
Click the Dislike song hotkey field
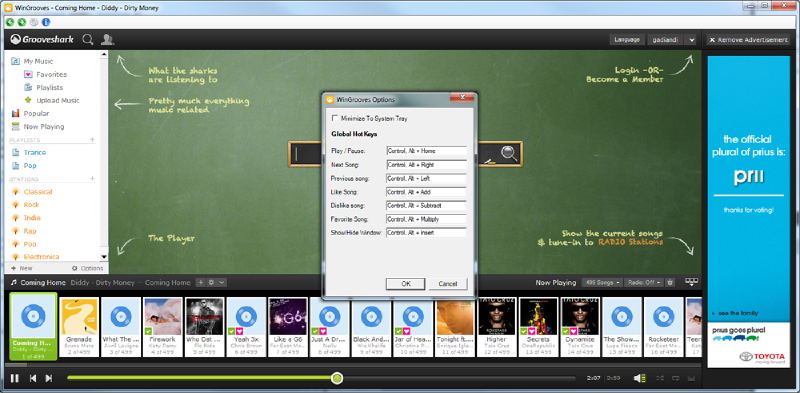[427, 205]
